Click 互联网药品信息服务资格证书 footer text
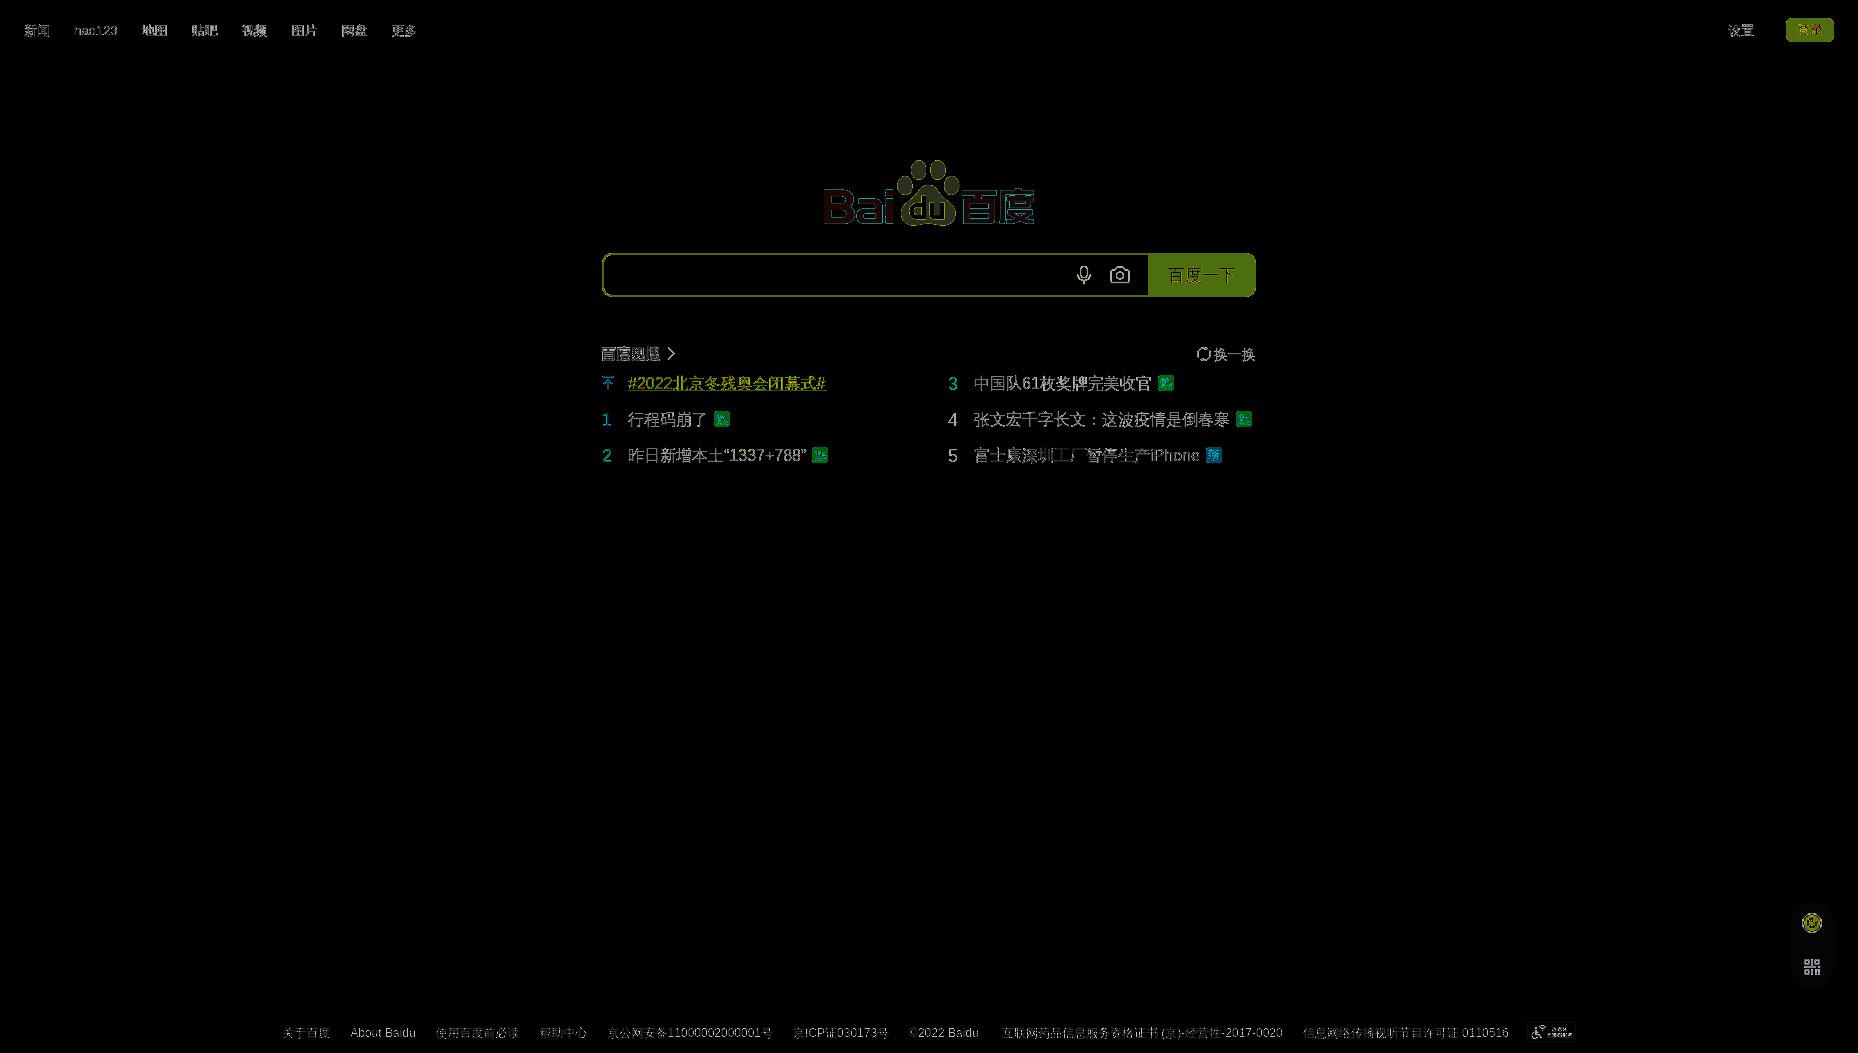This screenshot has height=1053, width=1858. pos(1142,1032)
